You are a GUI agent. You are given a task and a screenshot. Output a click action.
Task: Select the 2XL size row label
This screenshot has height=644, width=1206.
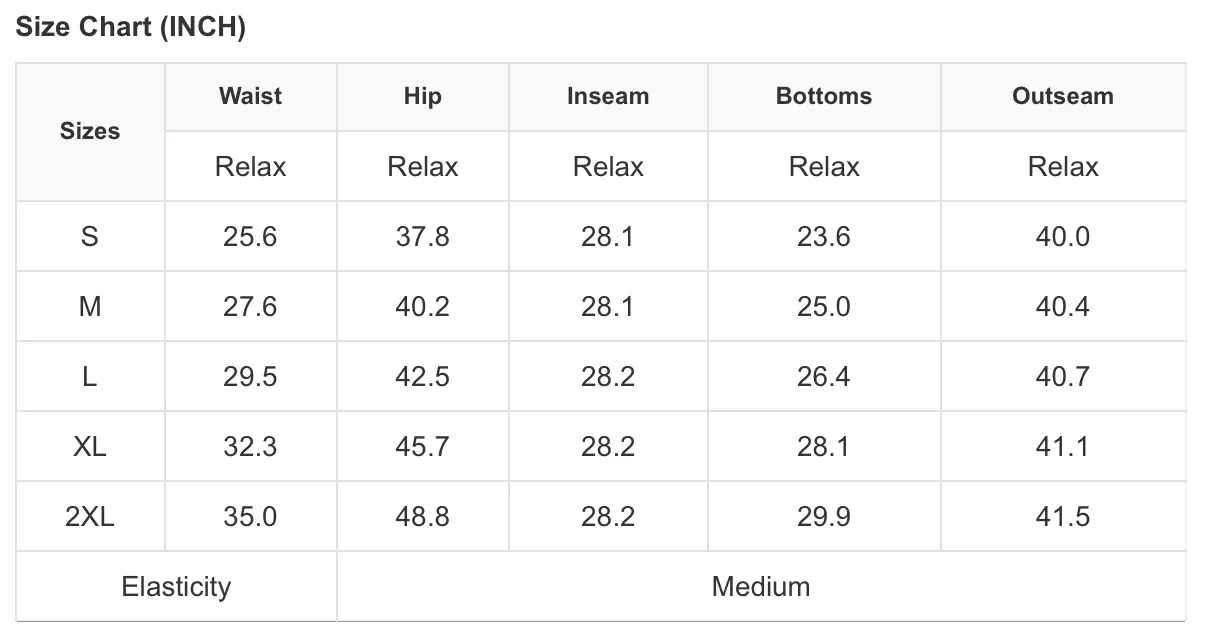(x=90, y=517)
